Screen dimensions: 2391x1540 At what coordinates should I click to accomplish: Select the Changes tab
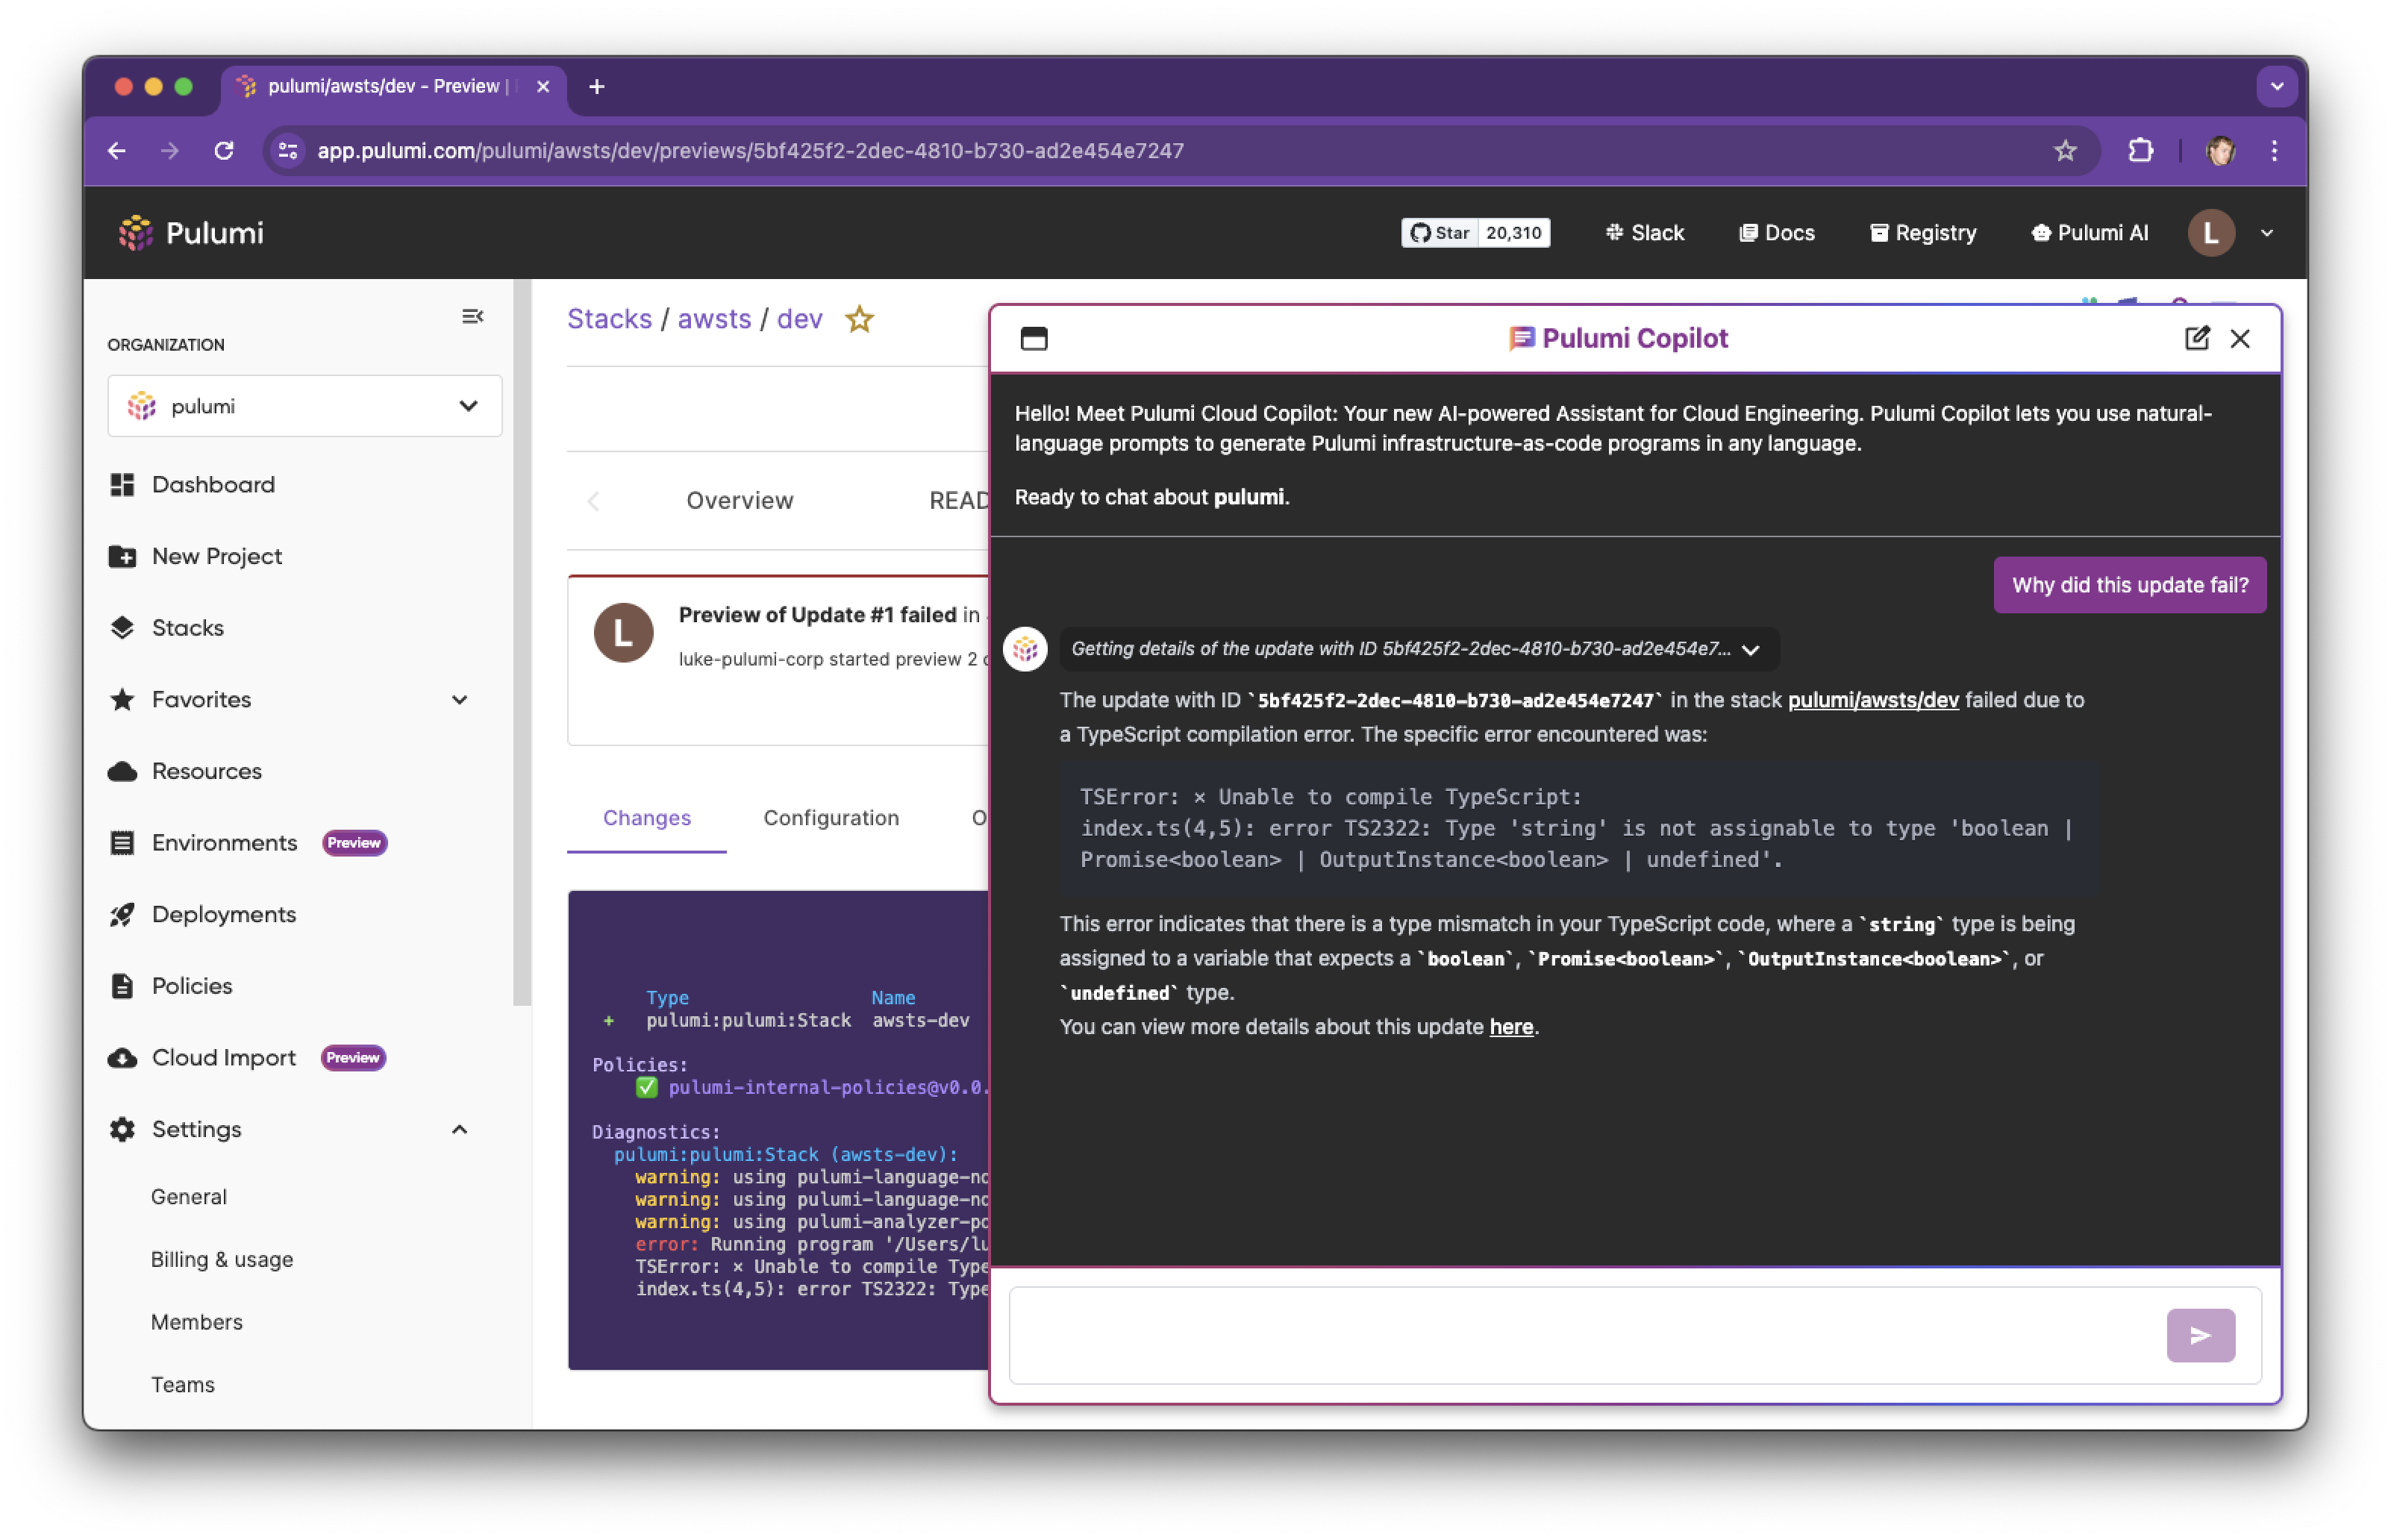coord(647,818)
